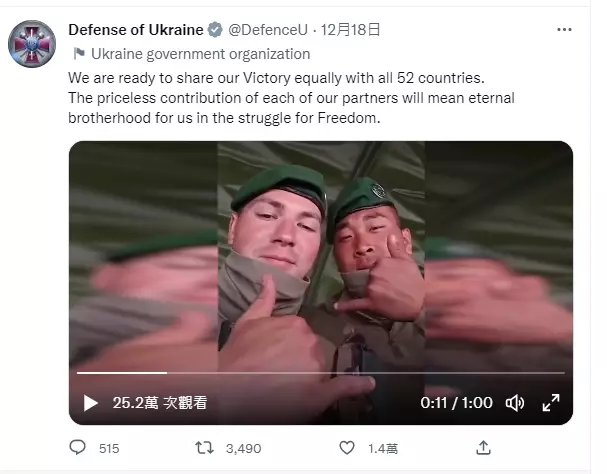
Task: Open the @DefenceU handle link
Action: 268,30
